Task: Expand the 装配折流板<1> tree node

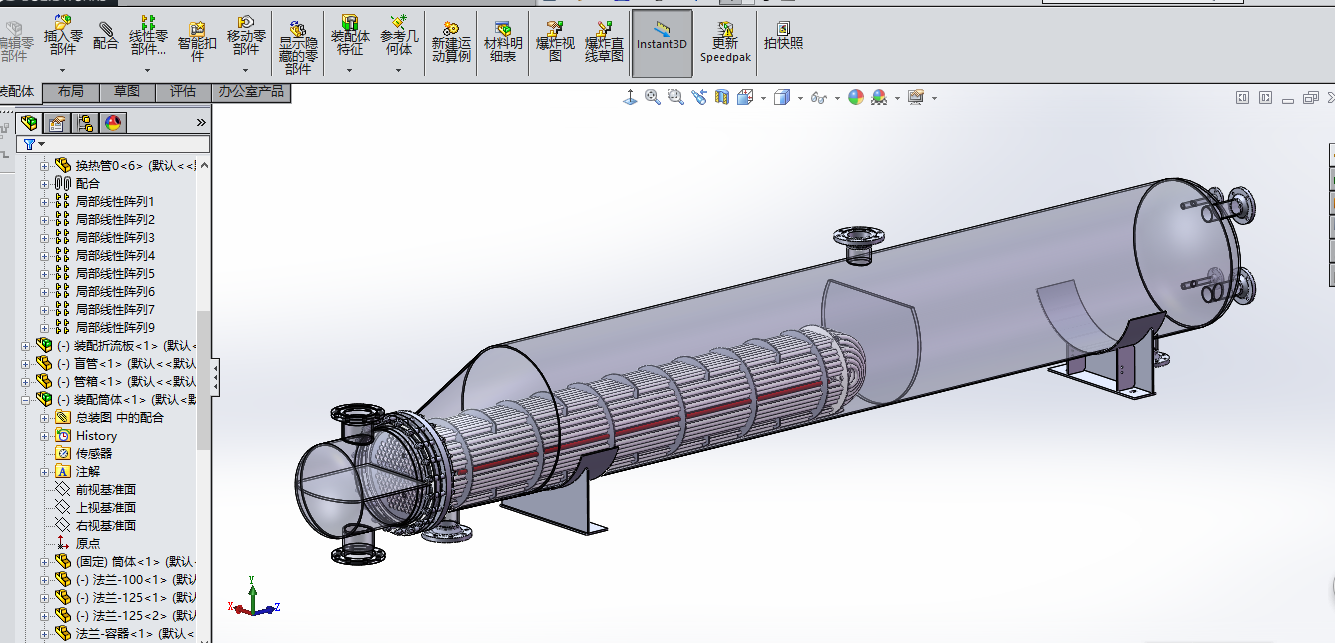Action: (x=26, y=346)
